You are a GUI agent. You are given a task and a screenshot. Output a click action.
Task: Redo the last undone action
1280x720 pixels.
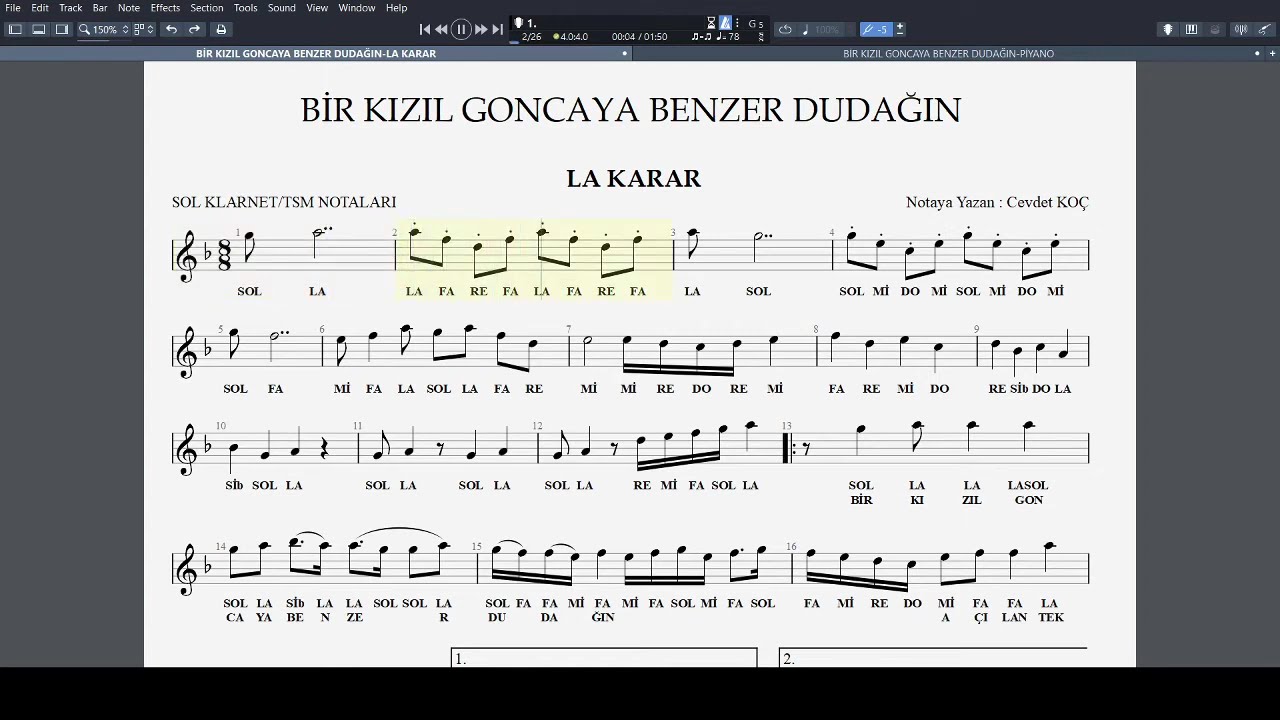click(195, 29)
